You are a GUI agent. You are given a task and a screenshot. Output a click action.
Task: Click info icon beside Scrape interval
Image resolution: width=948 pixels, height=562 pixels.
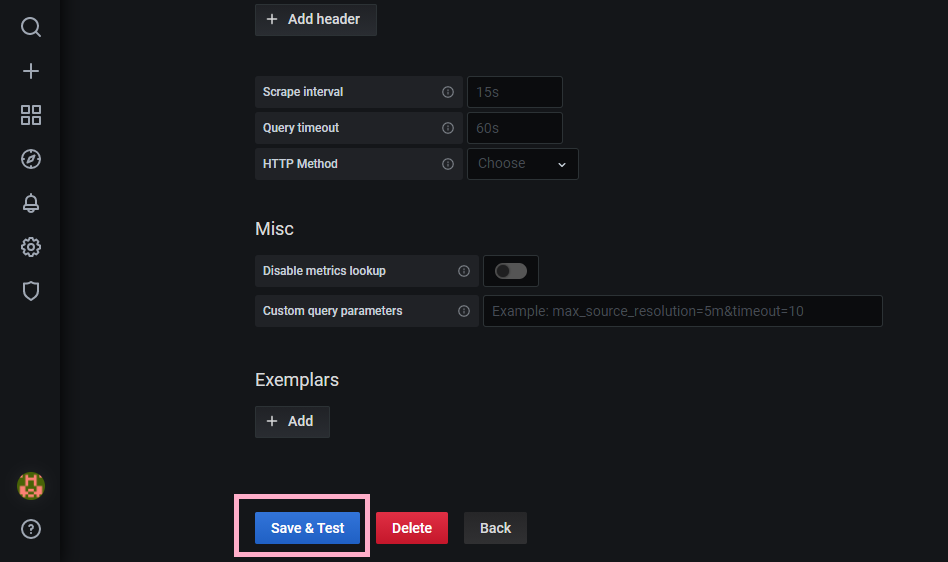click(448, 92)
